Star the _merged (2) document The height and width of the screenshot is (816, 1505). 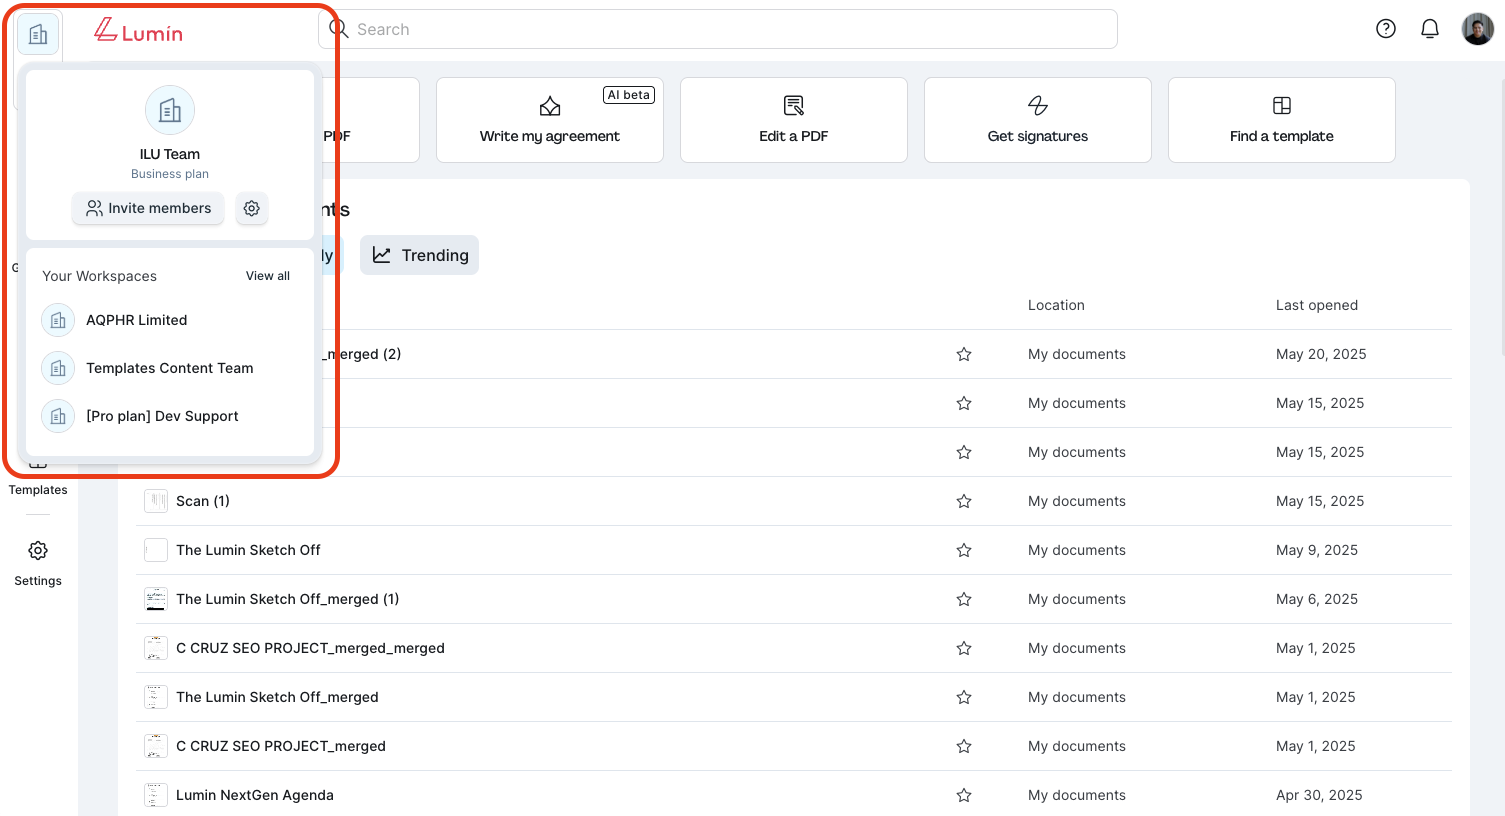964,354
